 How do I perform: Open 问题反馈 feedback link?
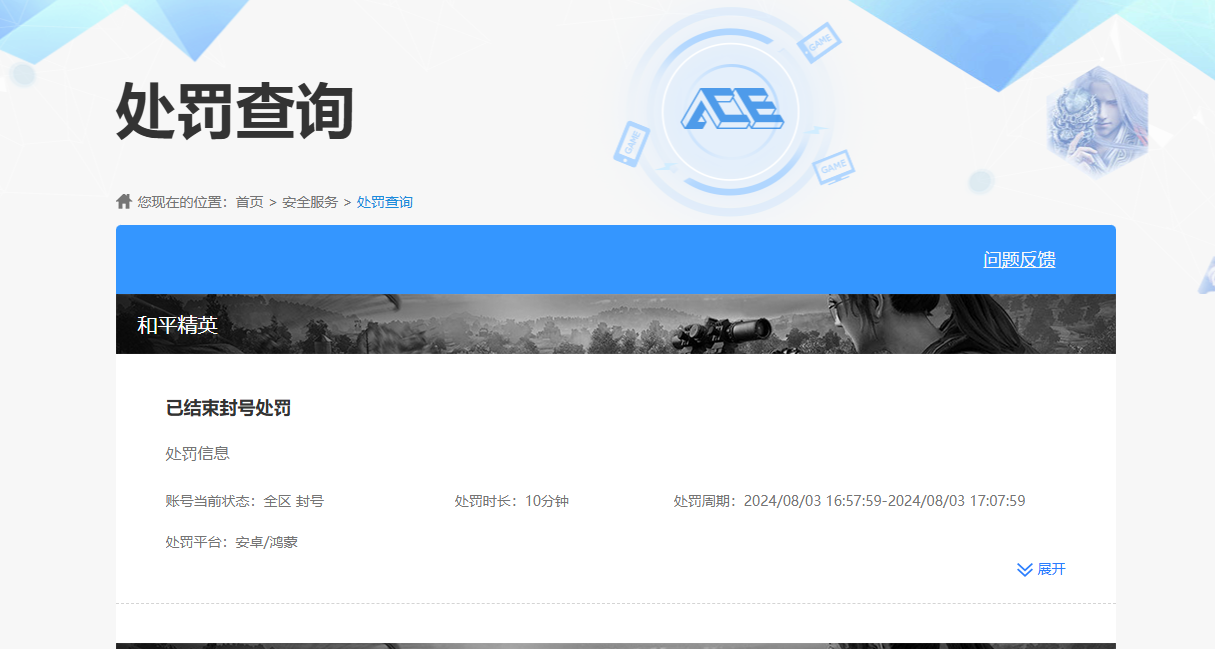pos(1019,260)
